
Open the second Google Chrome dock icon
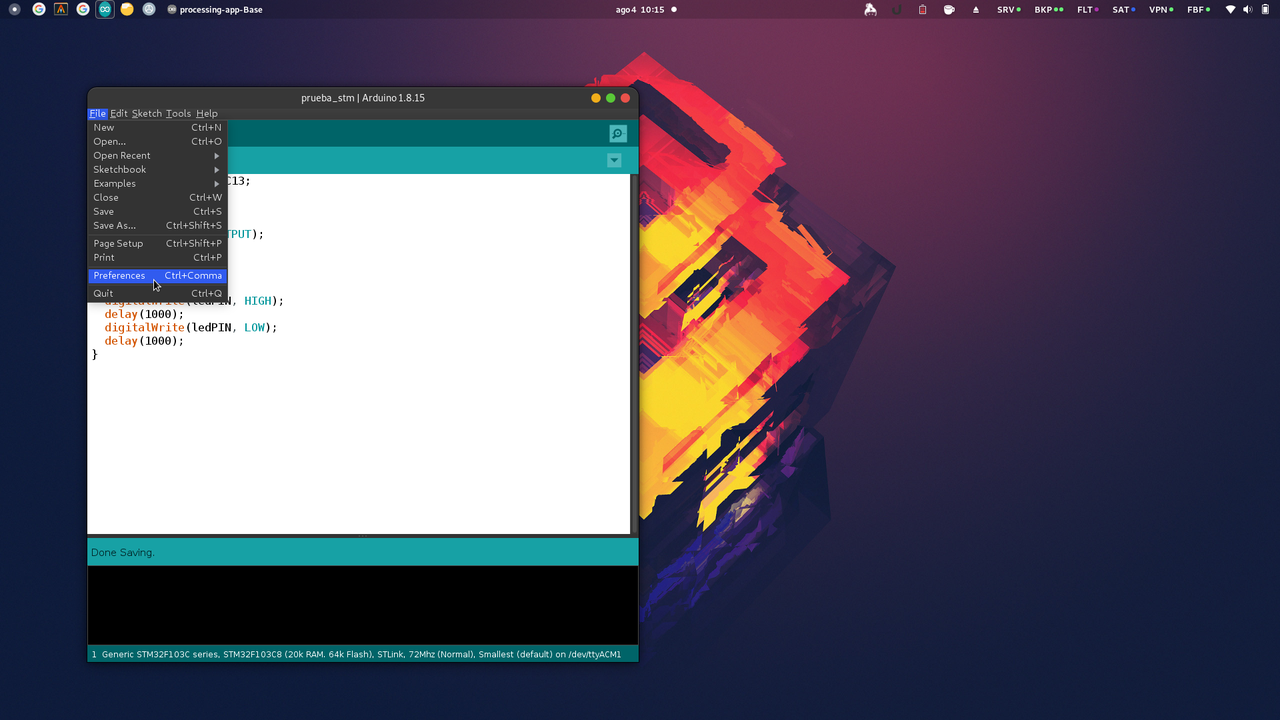pyautogui.click(x=83, y=9)
